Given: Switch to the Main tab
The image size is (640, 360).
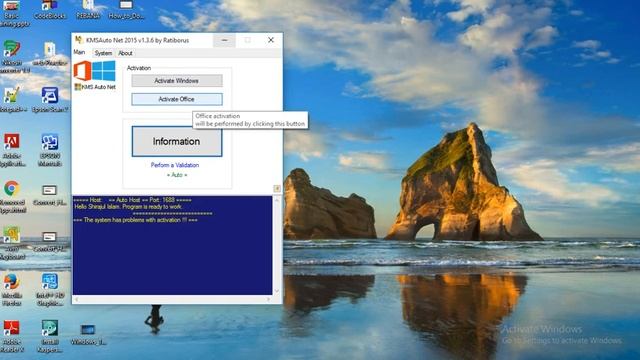Looking at the screenshot, I should 79,53.
